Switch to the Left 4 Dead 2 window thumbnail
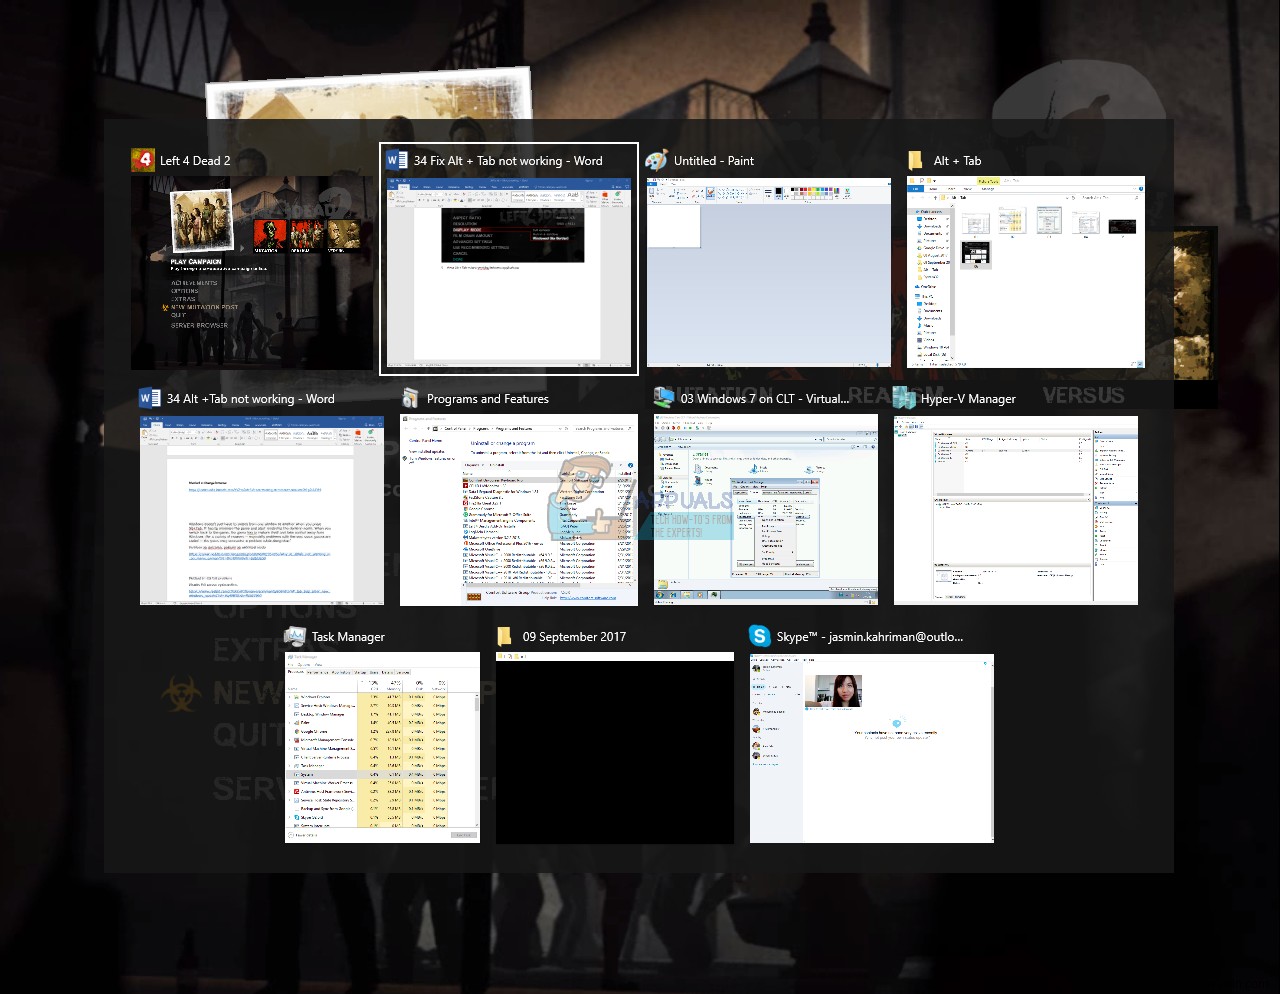Screen dimensions: 1280x994 [x=252, y=273]
